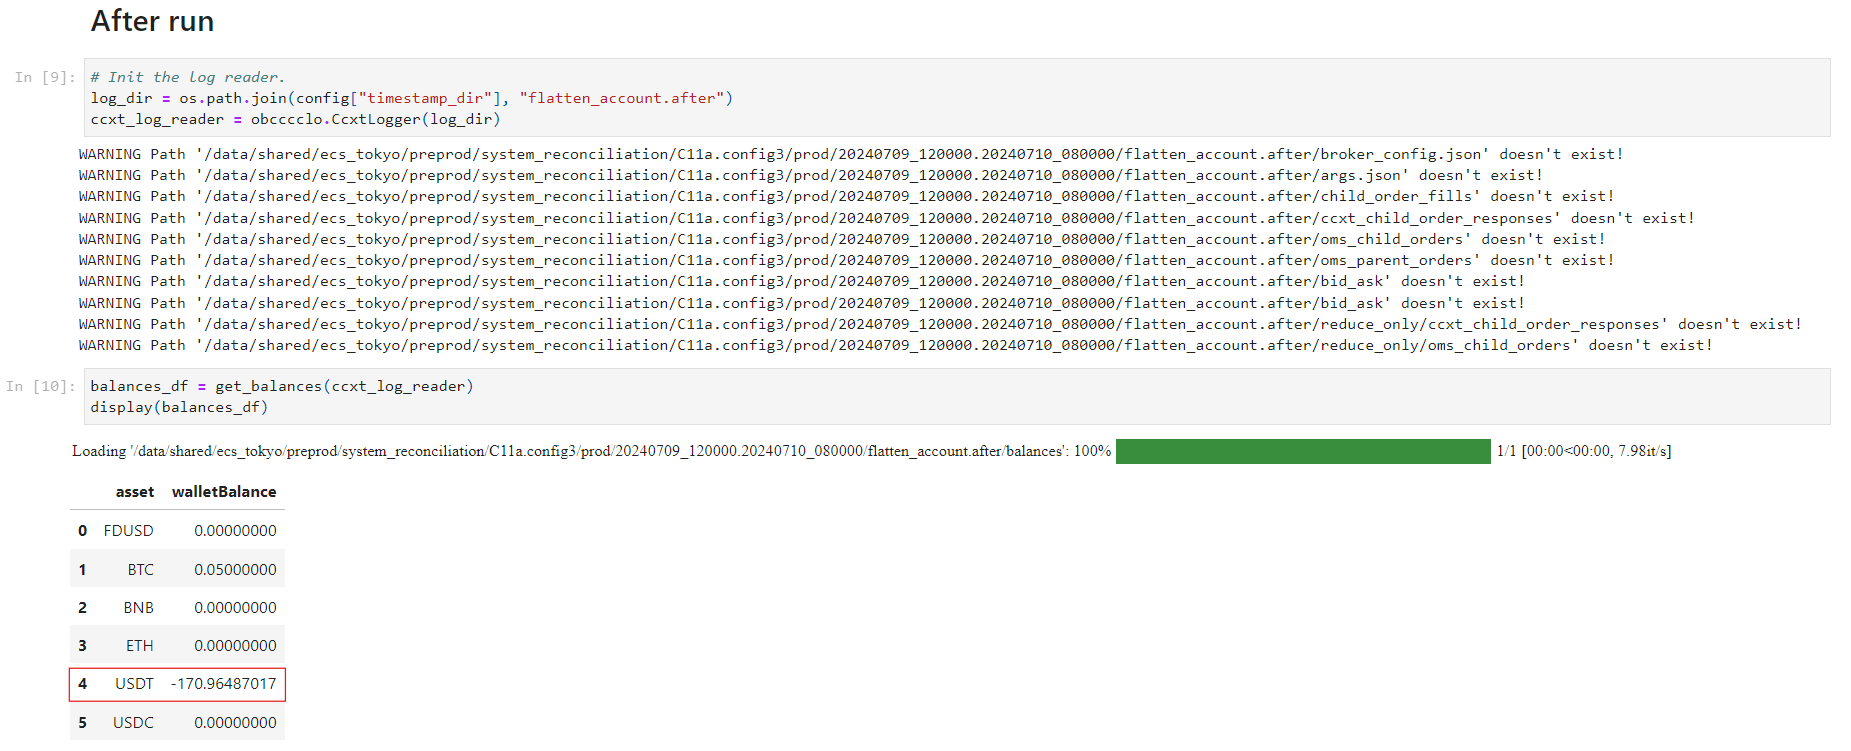Screen dimensions: 1851x751
Task: Click the USDC 0.00000000 balance value
Action: [x=235, y=723]
